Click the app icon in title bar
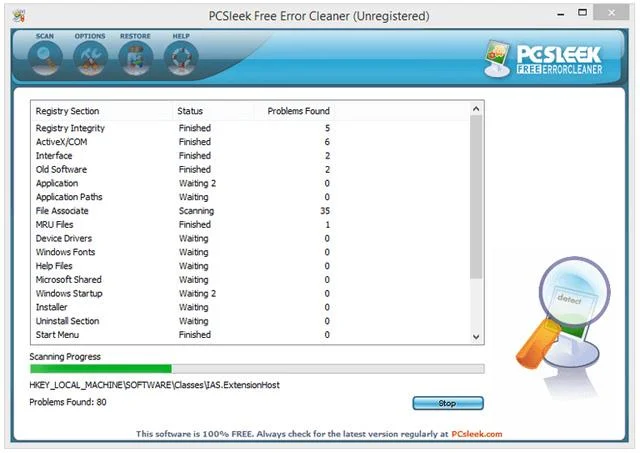The width and height of the screenshot is (640, 453). click(18, 16)
